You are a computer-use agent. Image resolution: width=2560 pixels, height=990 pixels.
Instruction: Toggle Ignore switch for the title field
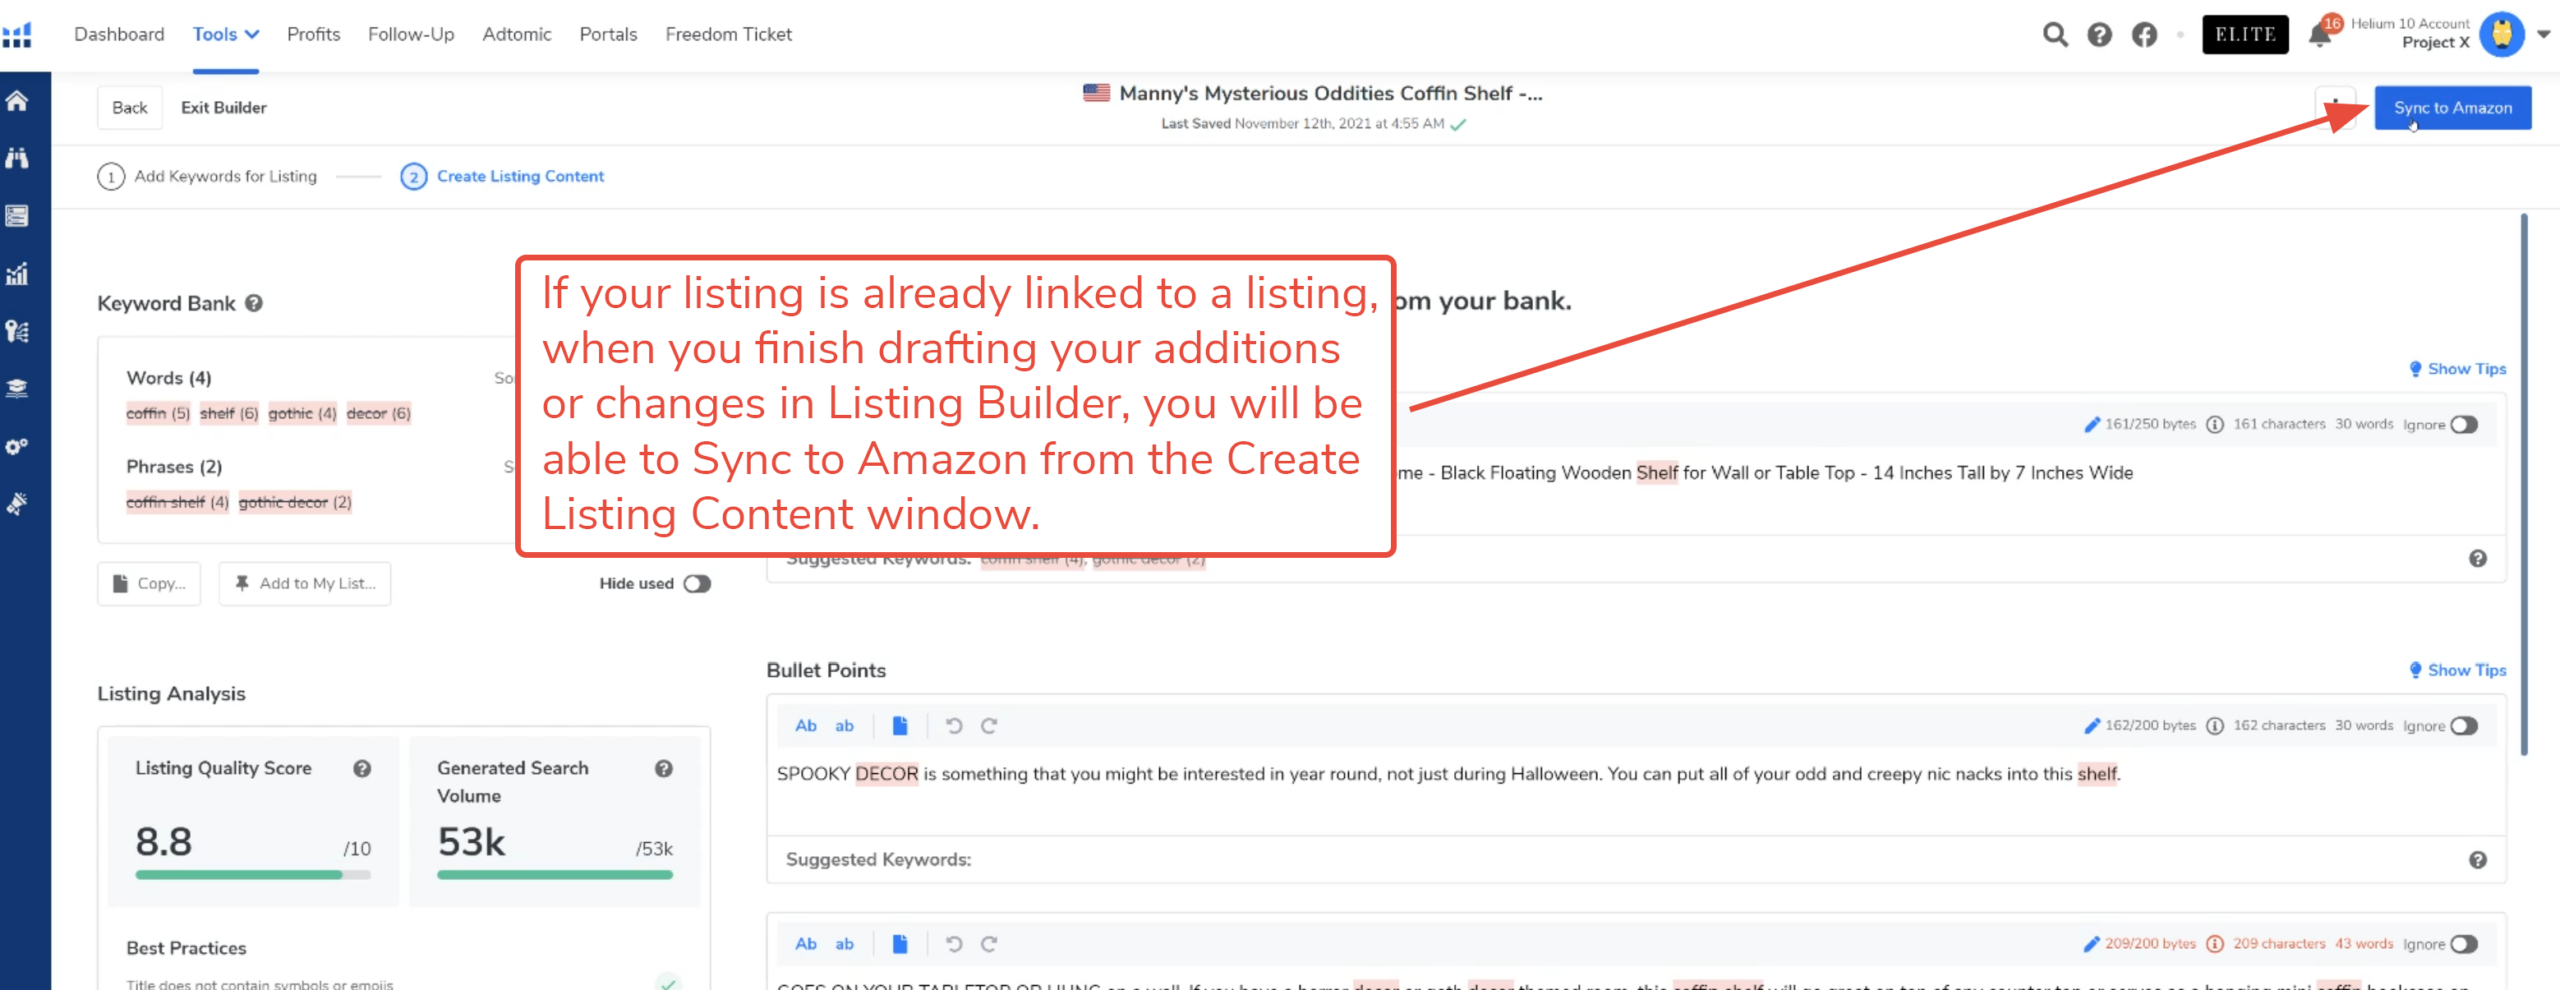point(2464,425)
